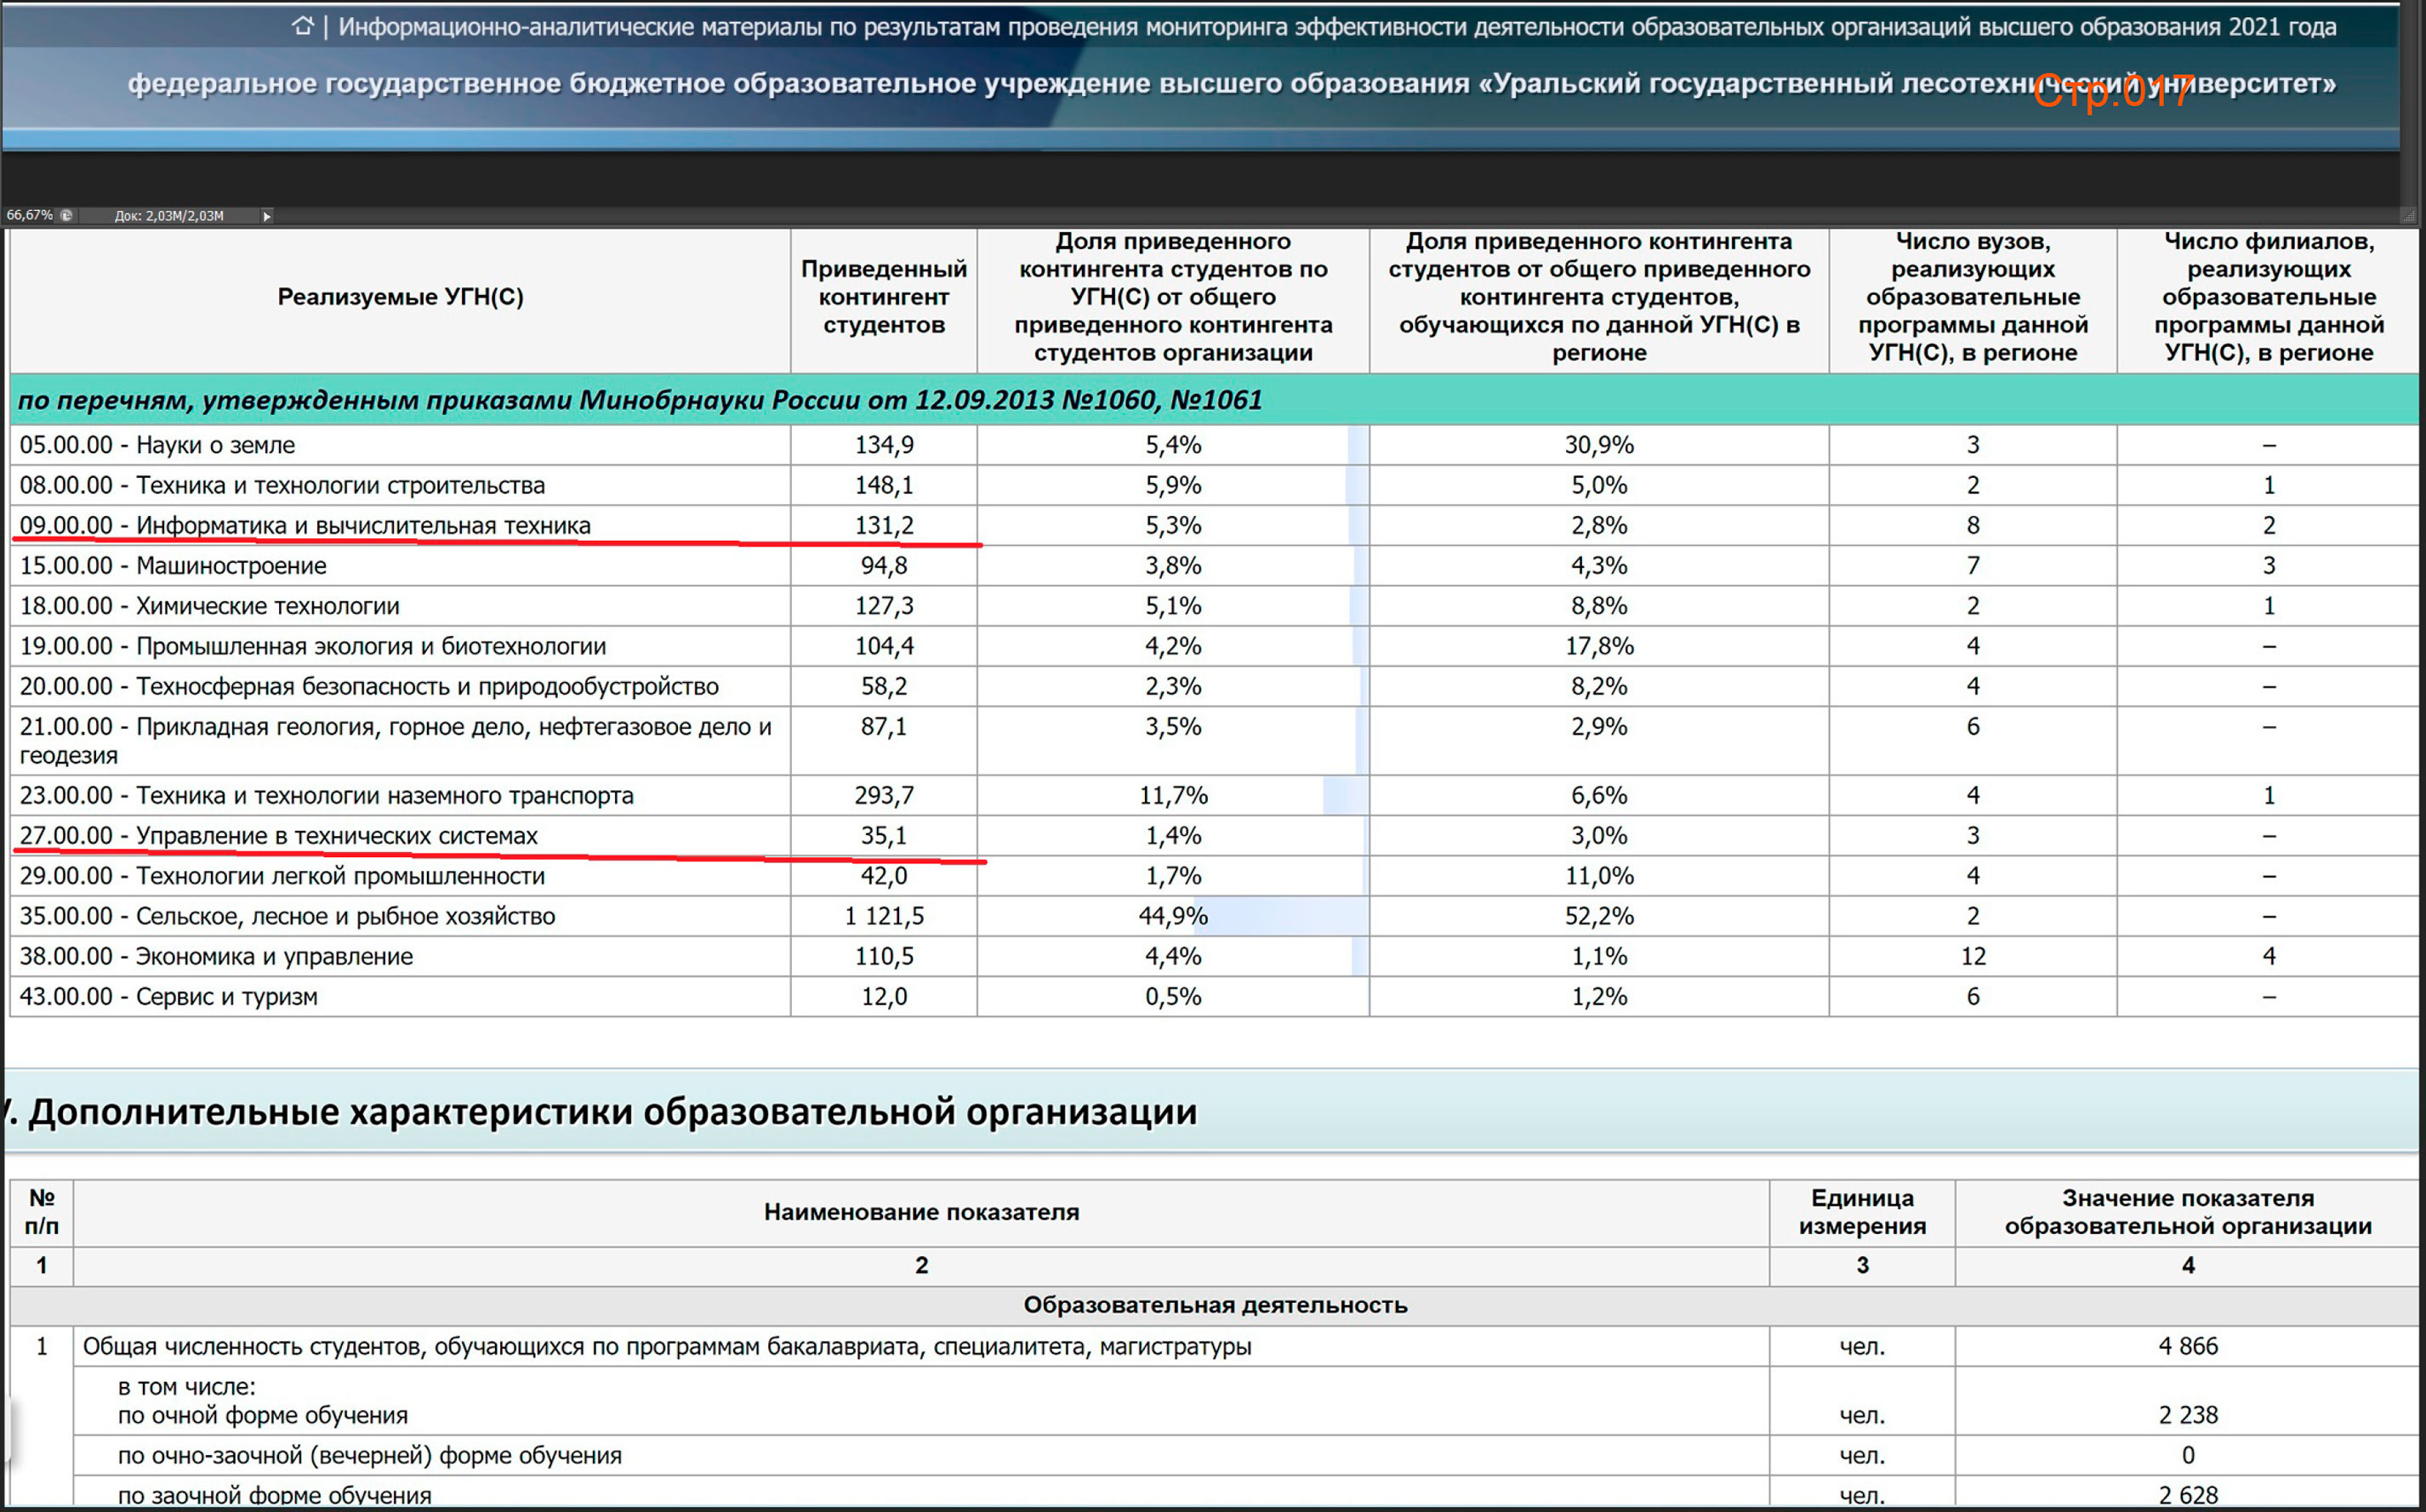
Task: Click the Реализуемые УГН(С) column header
Action: tap(400, 297)
